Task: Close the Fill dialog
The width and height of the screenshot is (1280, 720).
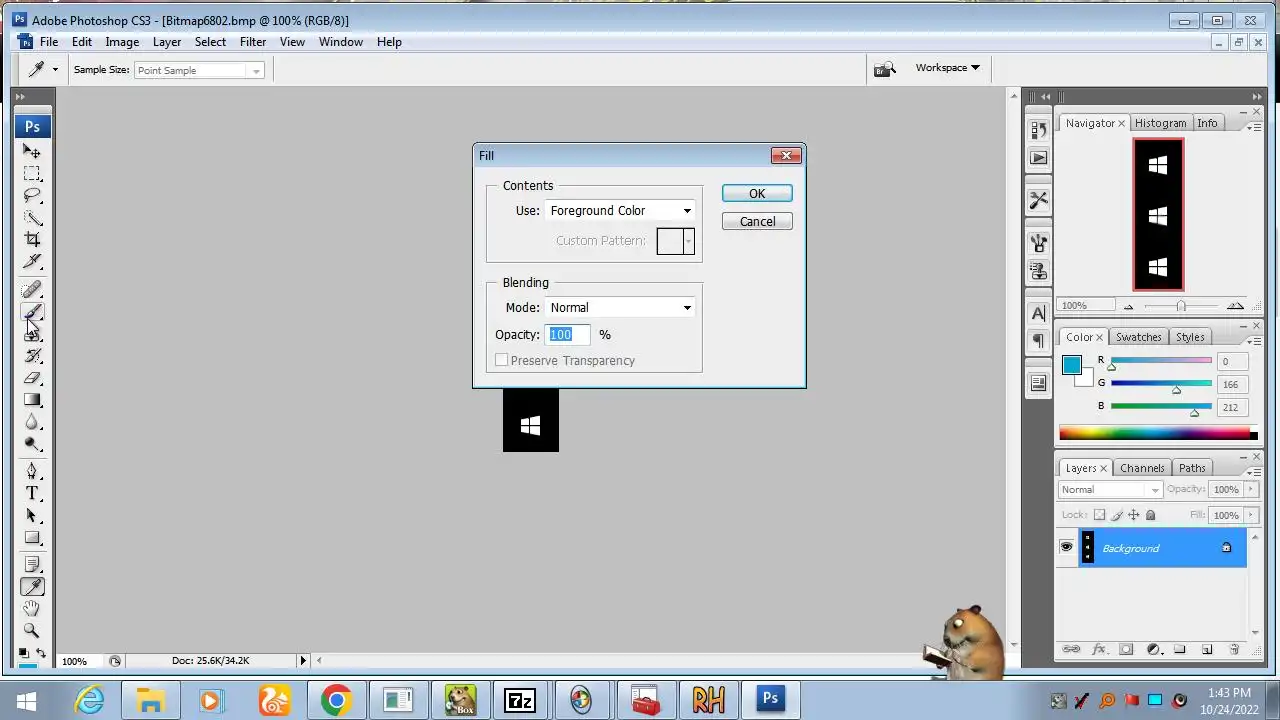Action: pyautogui.click(x=786, y=156)
